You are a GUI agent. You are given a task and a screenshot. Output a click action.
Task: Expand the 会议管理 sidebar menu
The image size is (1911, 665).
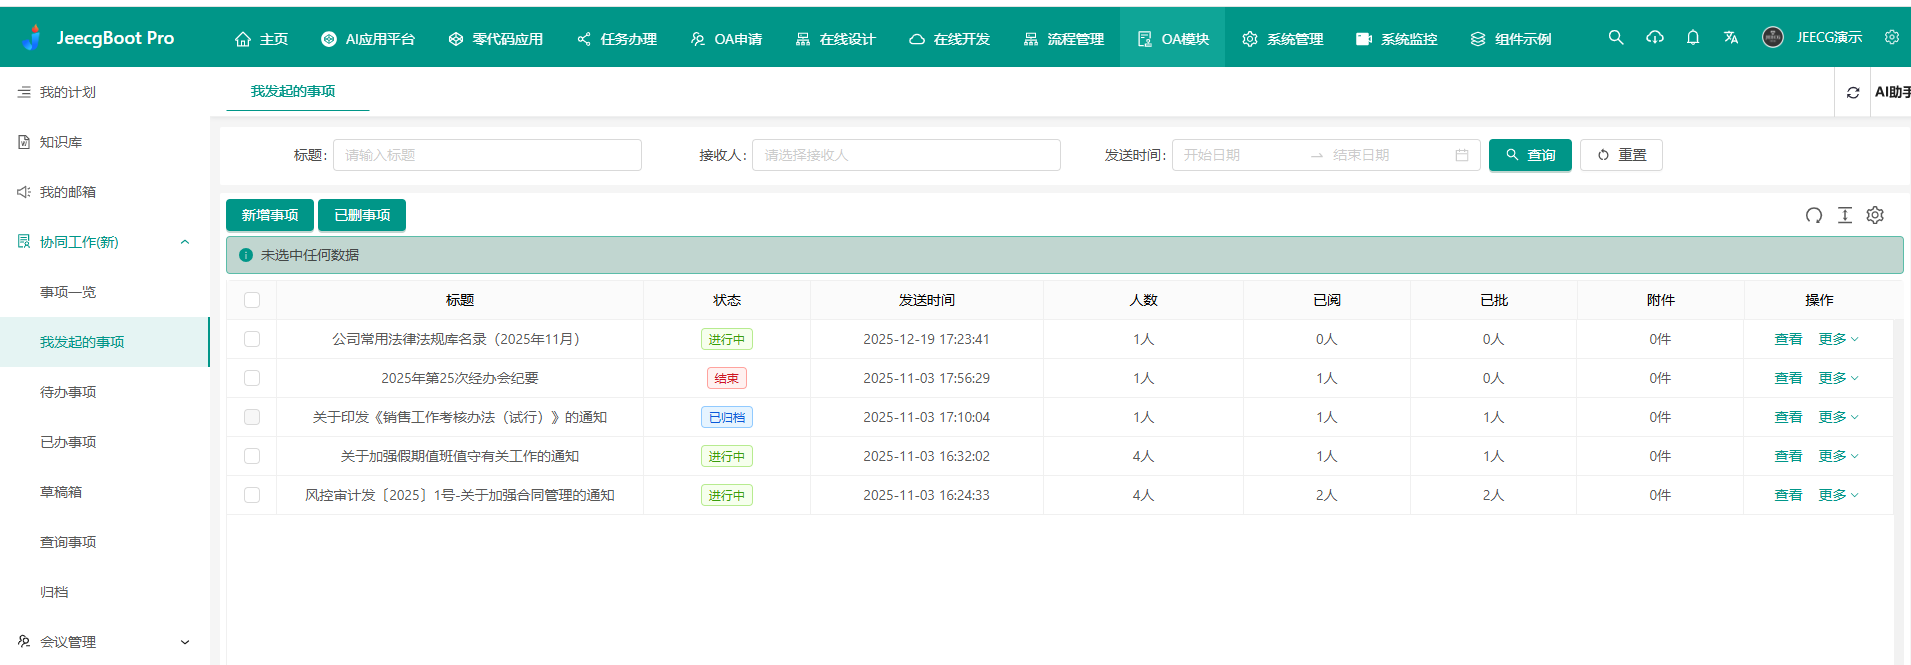[184, 642]
